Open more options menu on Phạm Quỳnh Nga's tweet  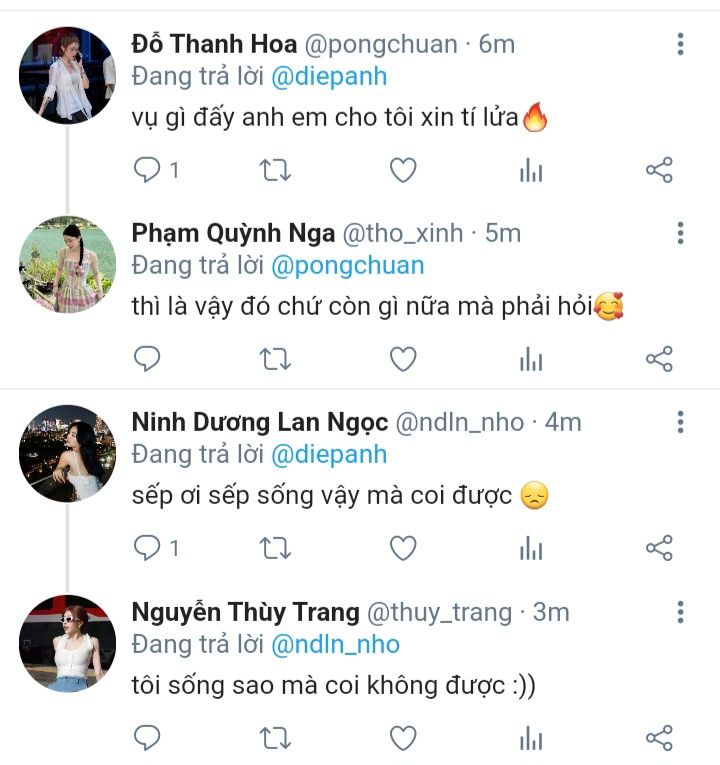[680, 234]
